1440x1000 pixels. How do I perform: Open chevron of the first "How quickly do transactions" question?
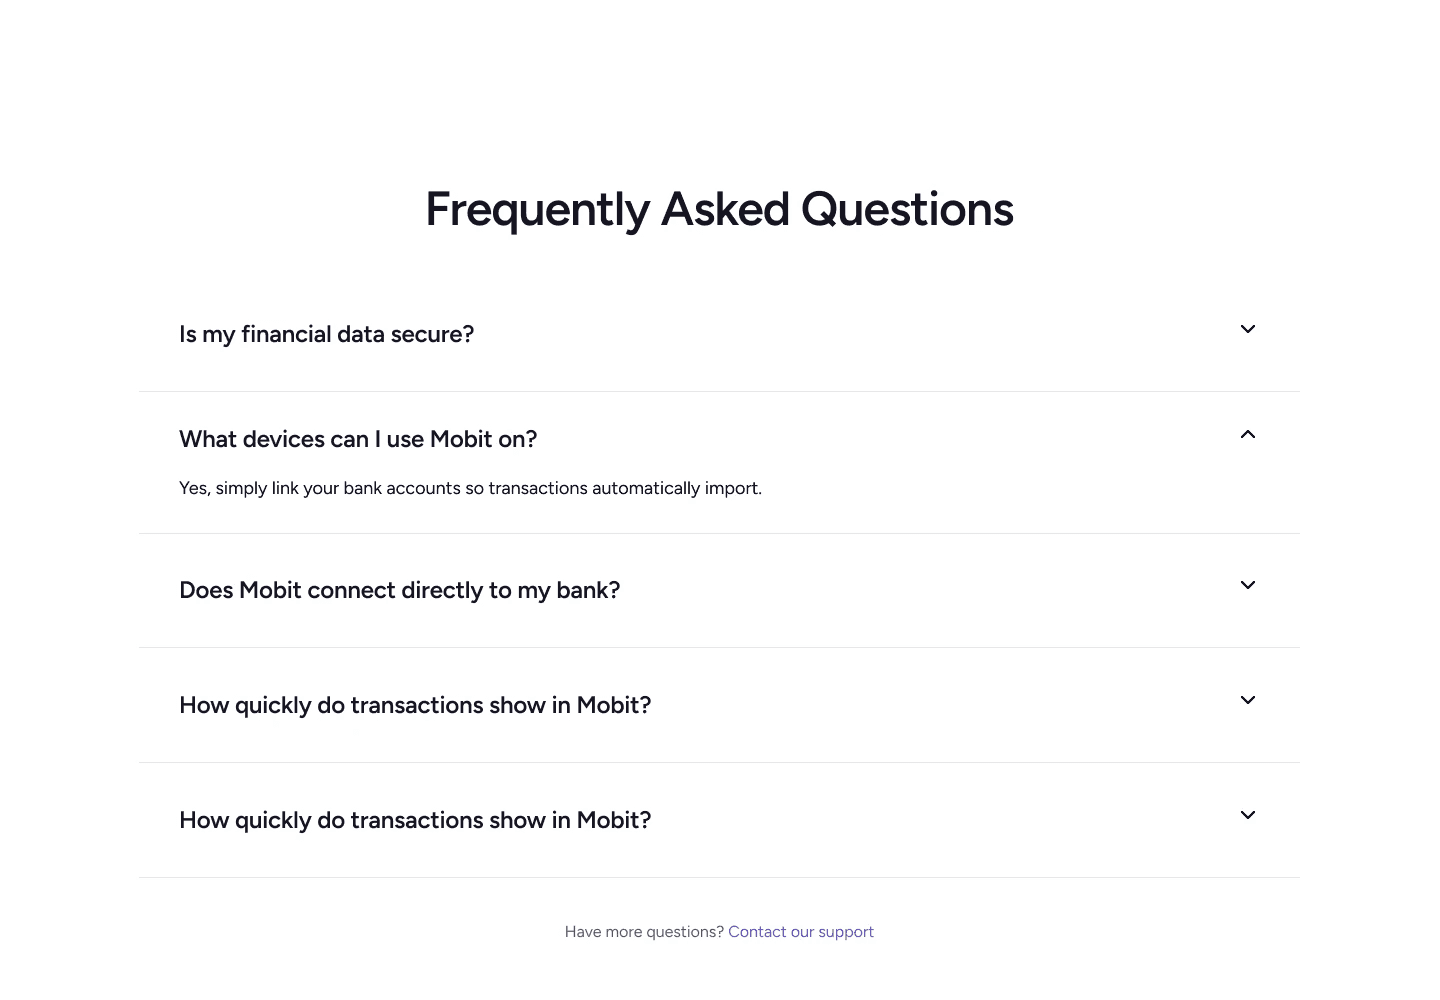1248,700
